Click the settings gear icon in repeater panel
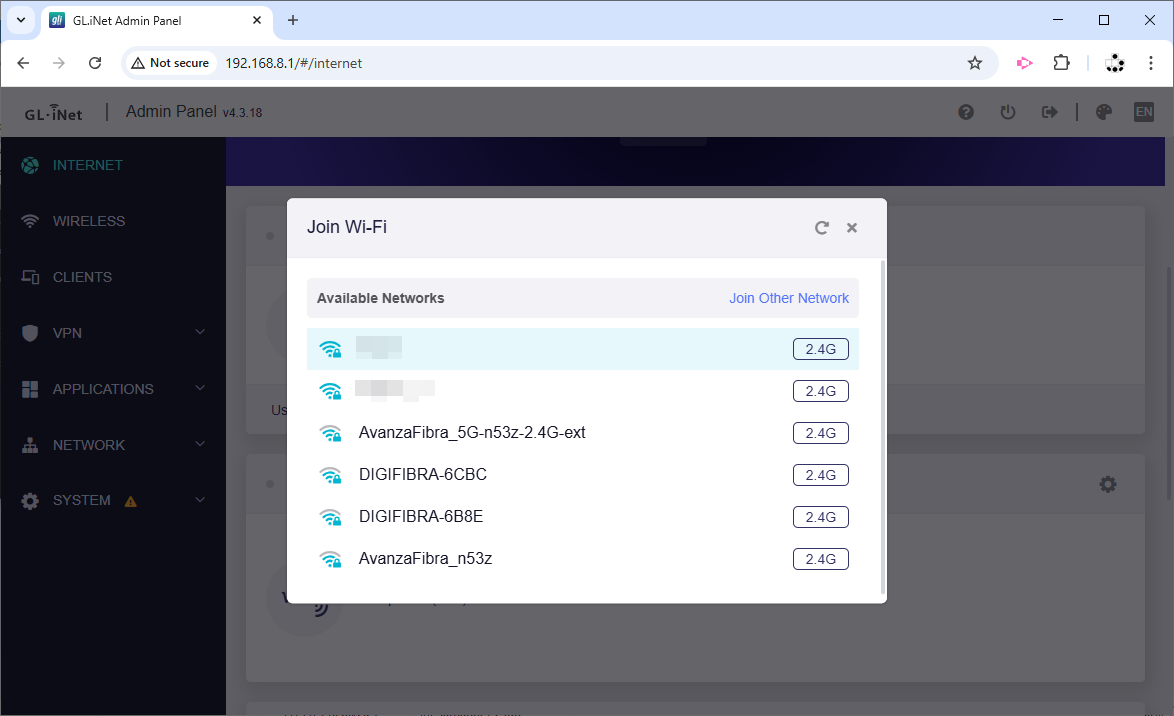This screenshot has height=716, width=1174. (x=1108, y=484)
